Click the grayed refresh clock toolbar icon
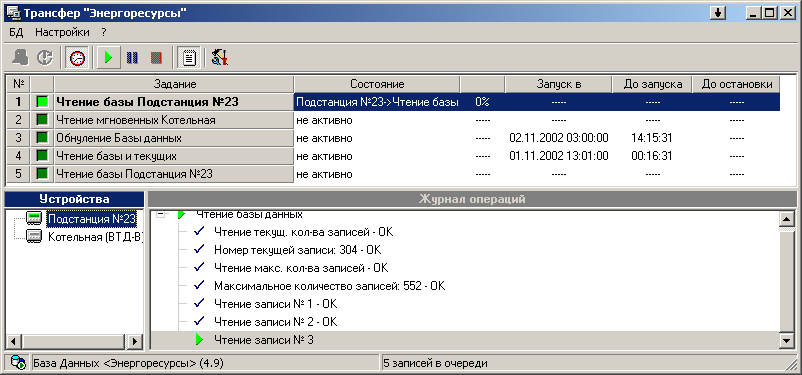 (x=45, y=57)
